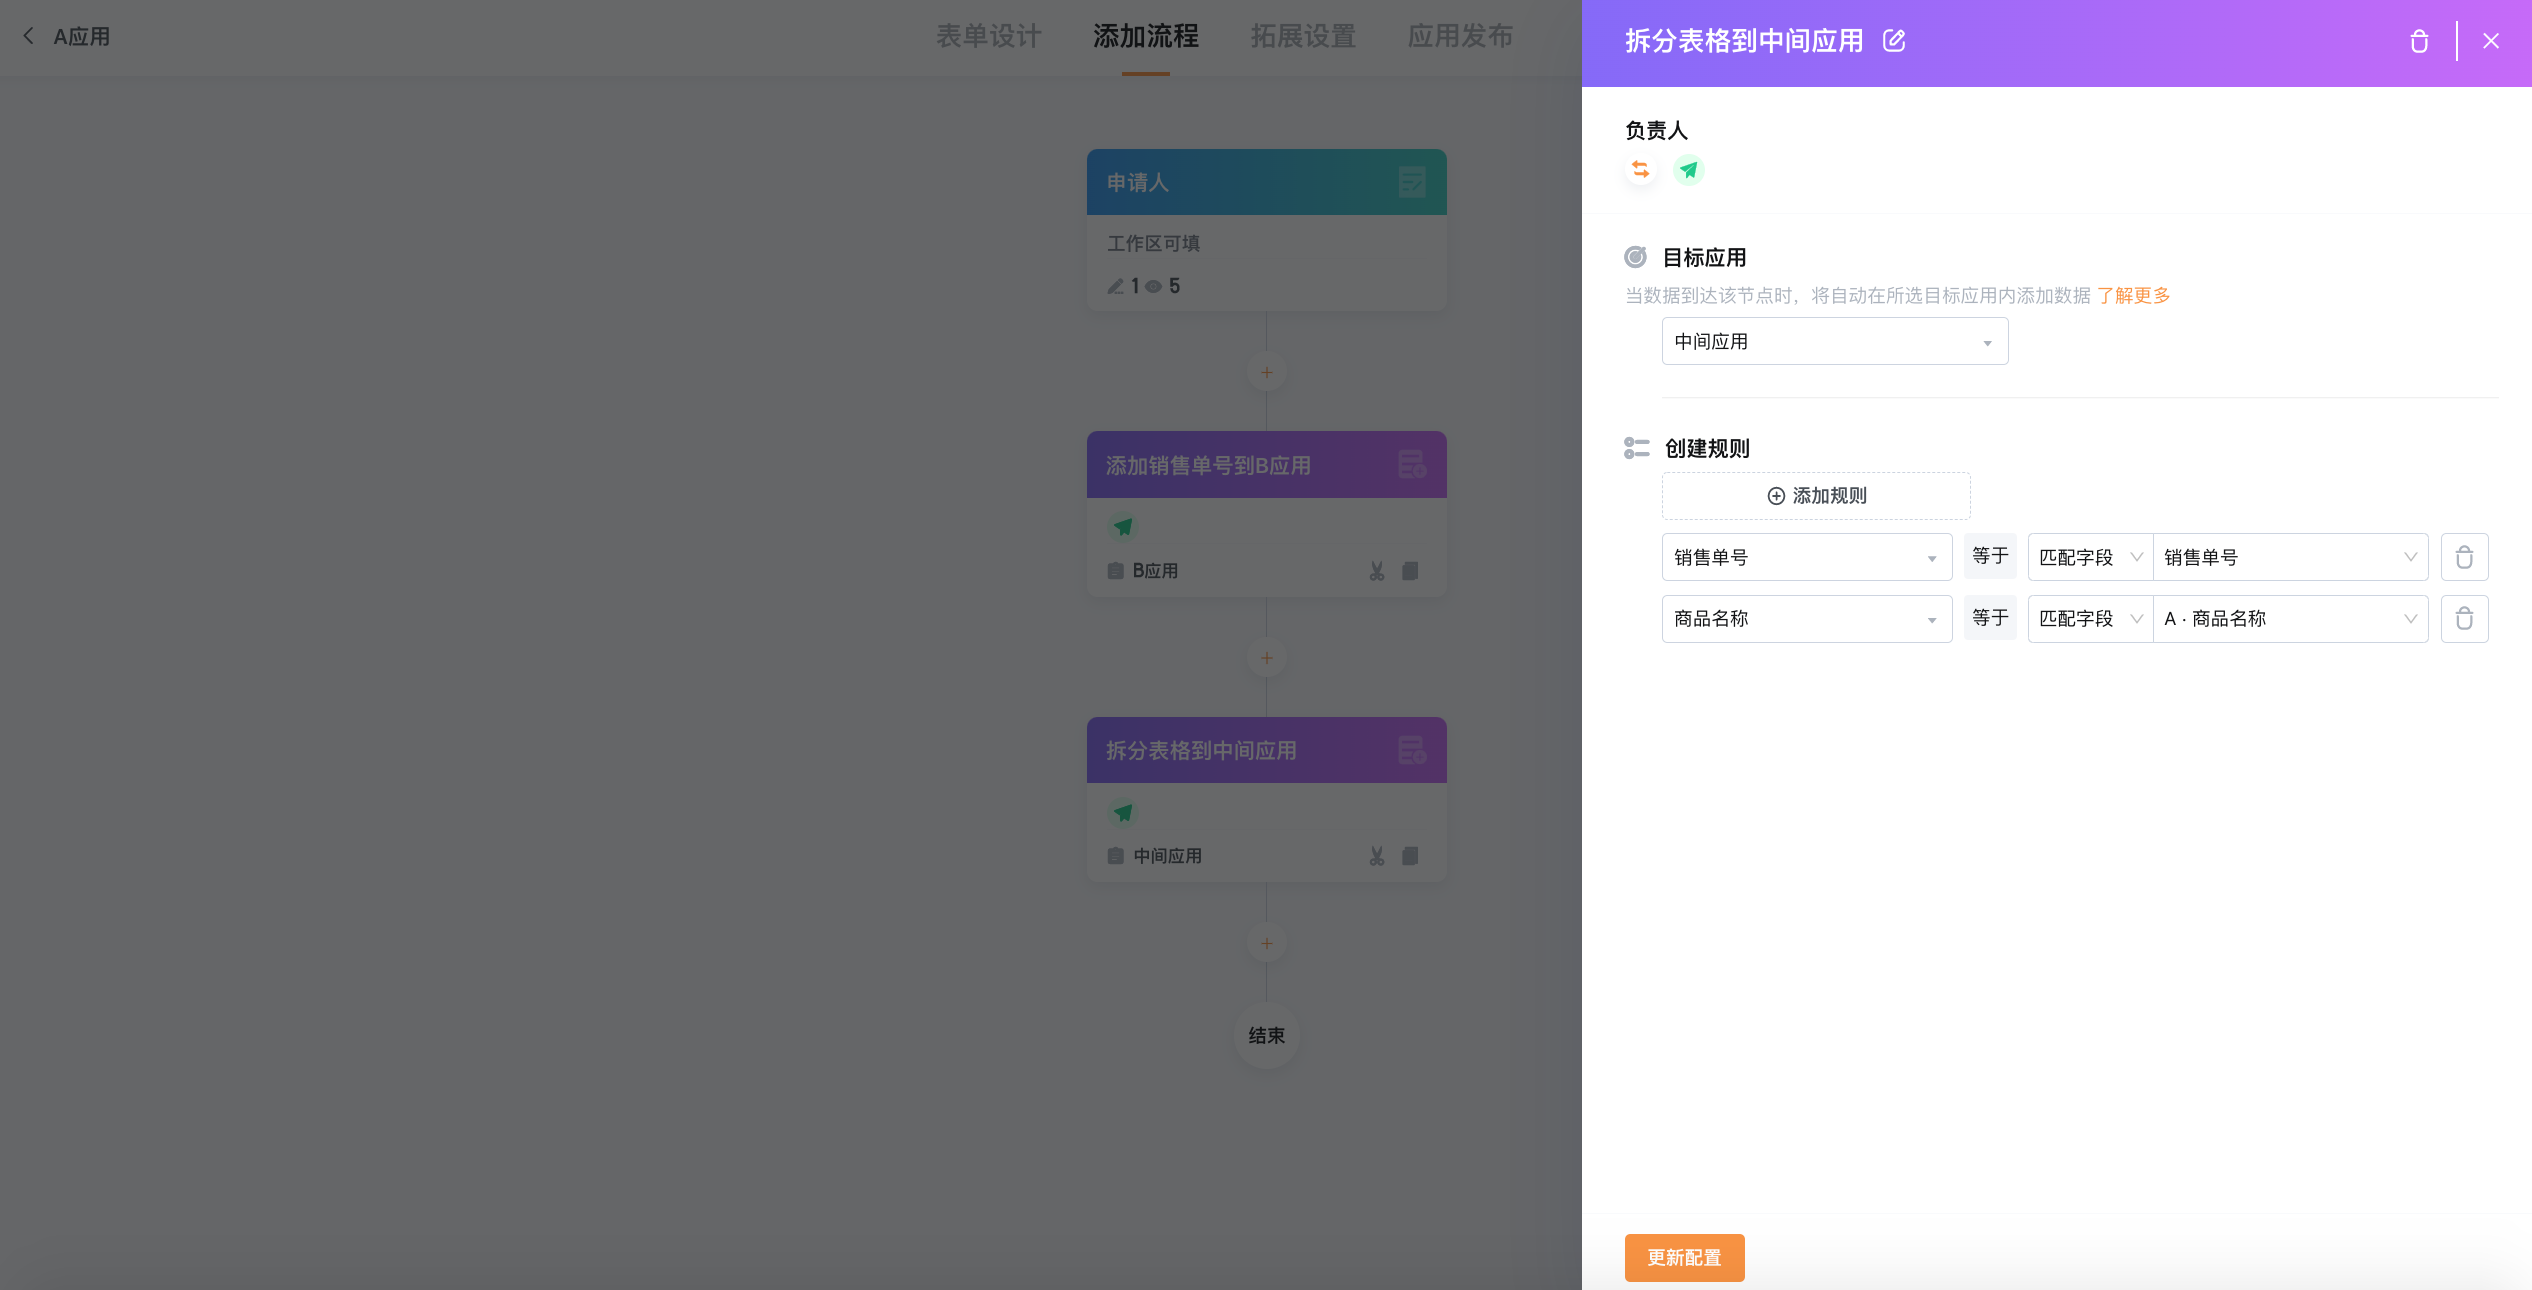Select the 添加销售单号到B应用 node header
The width and height of the screenshot is (2532, 1290).
pos(1266,465)
